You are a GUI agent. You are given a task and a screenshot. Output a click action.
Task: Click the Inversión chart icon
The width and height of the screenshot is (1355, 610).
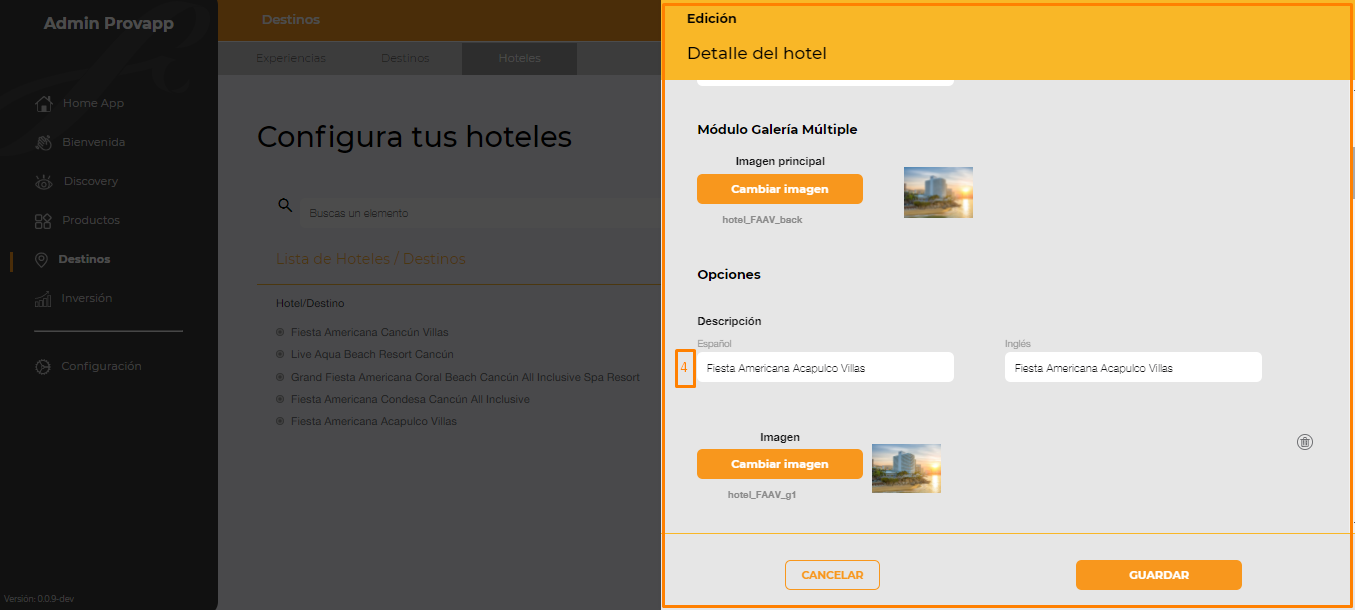tap(43, 298)
